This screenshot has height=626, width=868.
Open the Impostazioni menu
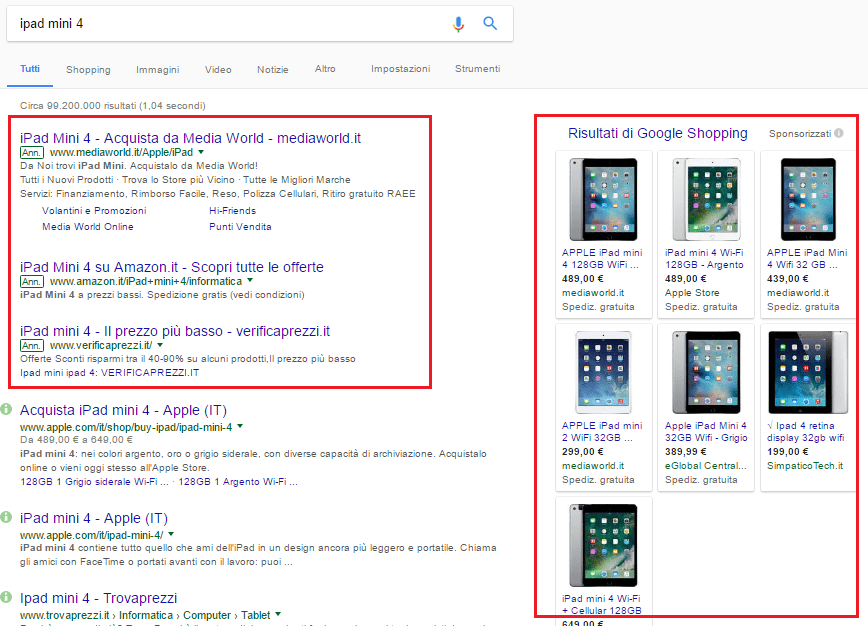(x=400, y=69)
